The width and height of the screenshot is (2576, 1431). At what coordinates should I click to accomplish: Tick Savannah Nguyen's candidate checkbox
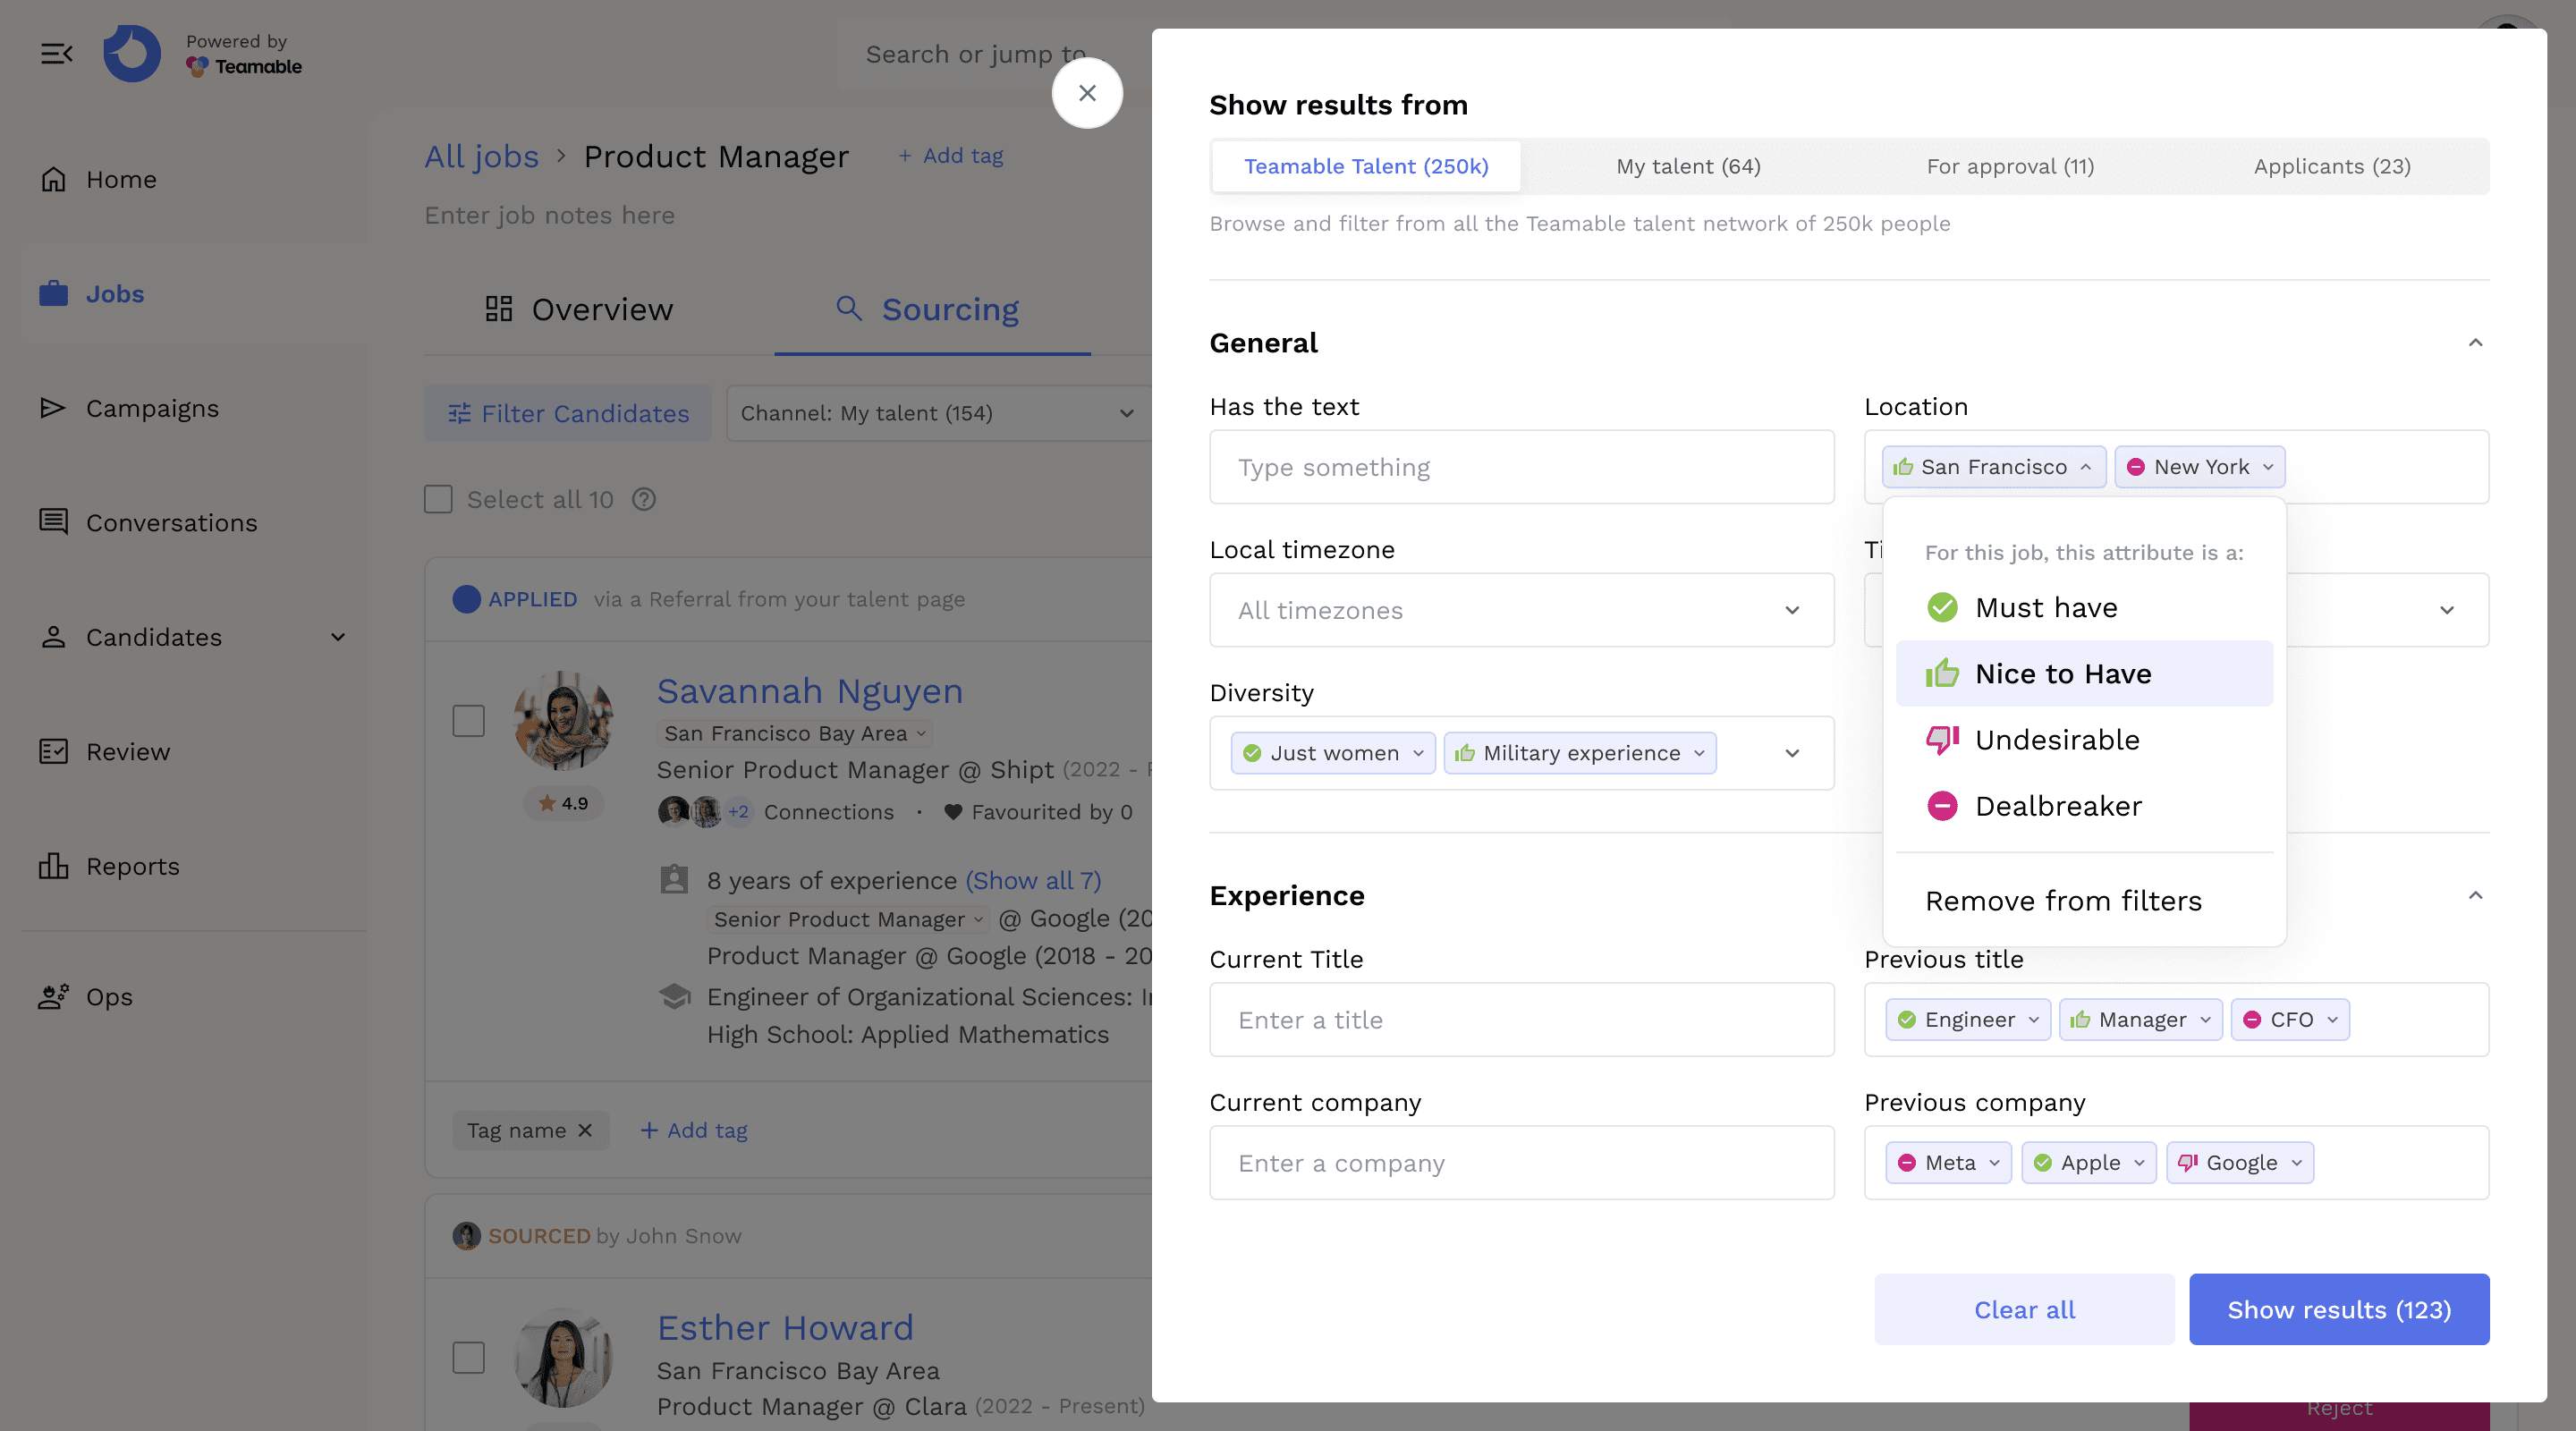468,720
